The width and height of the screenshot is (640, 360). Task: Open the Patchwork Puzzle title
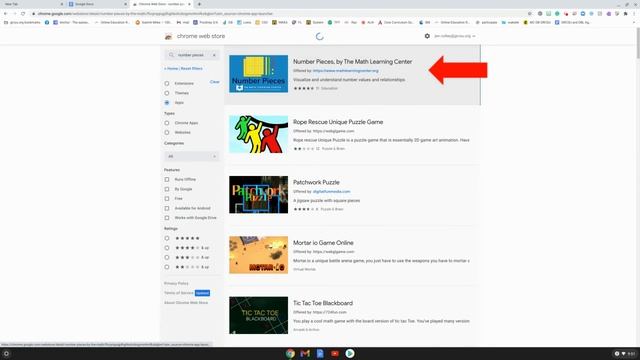(316, 182)
